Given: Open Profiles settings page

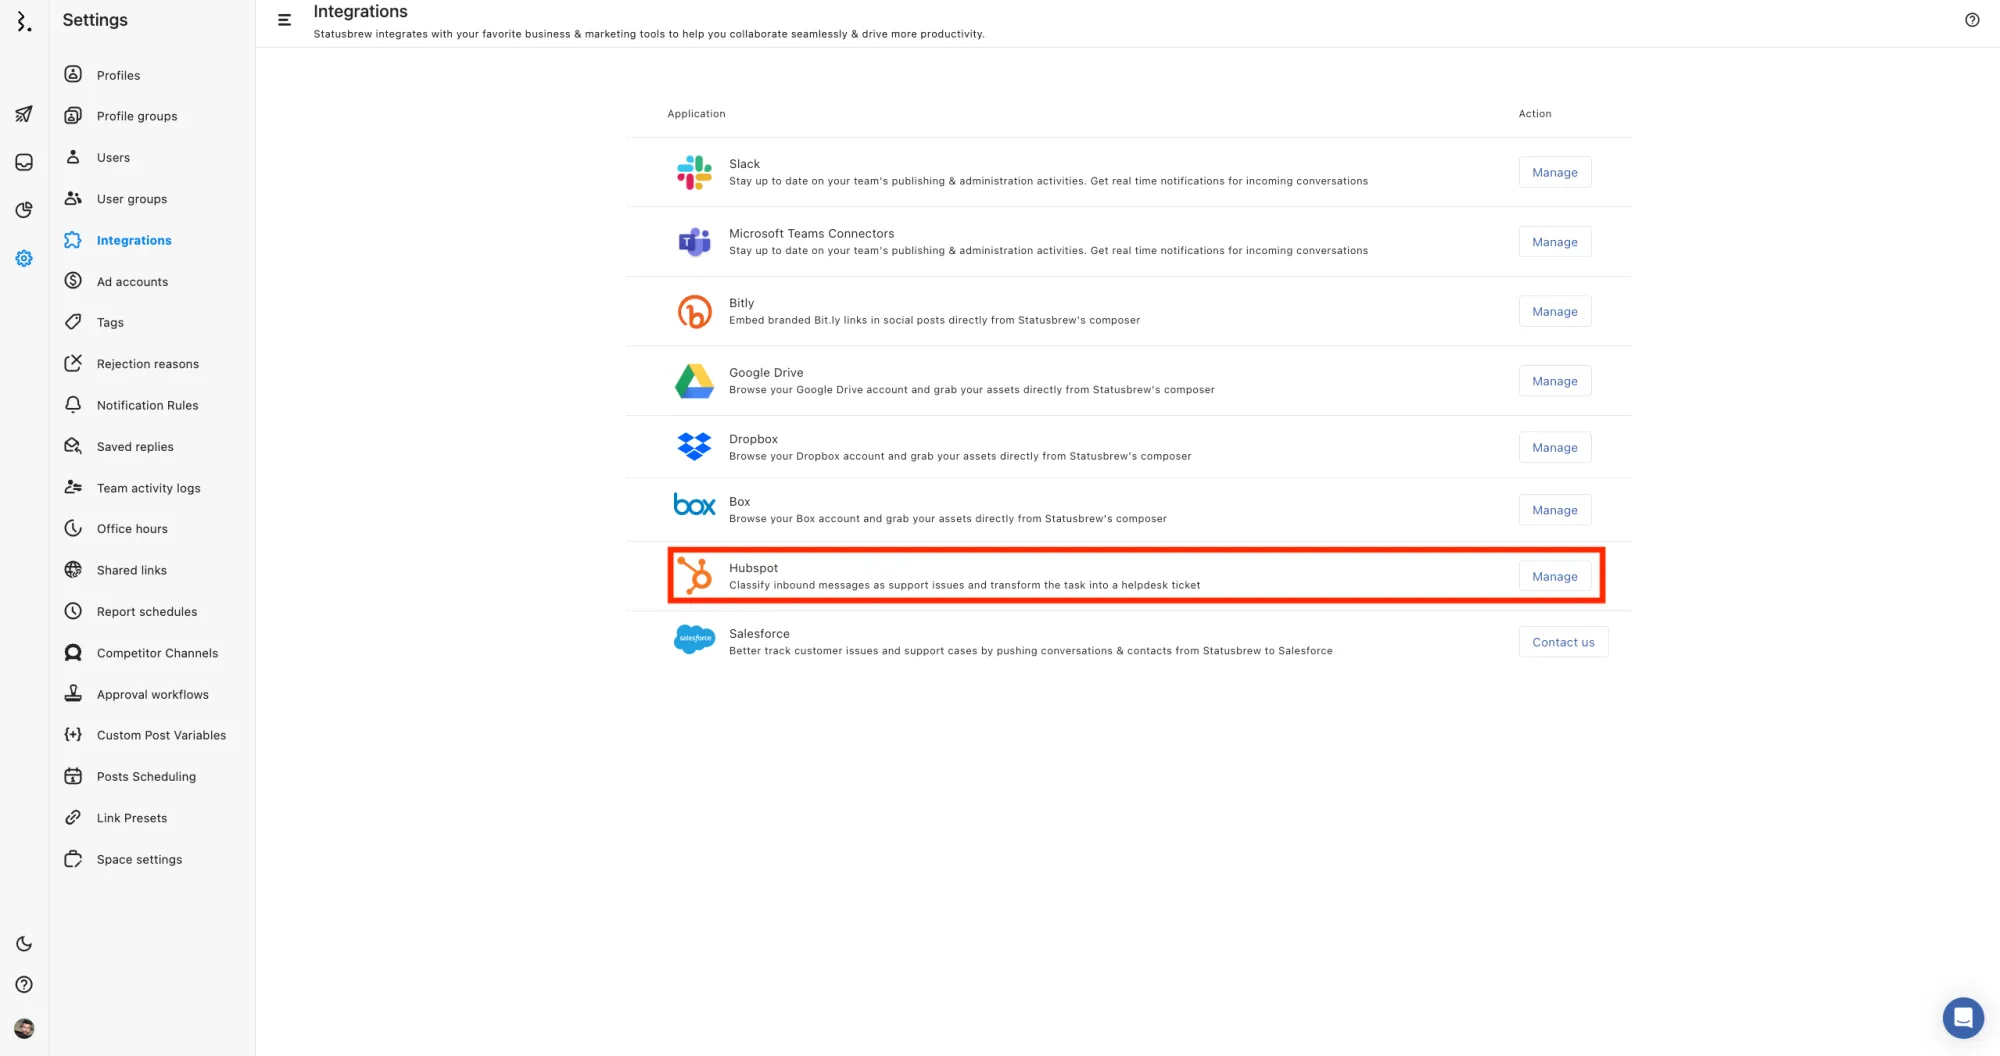Looking at the screenshot, I should (118, 75).
